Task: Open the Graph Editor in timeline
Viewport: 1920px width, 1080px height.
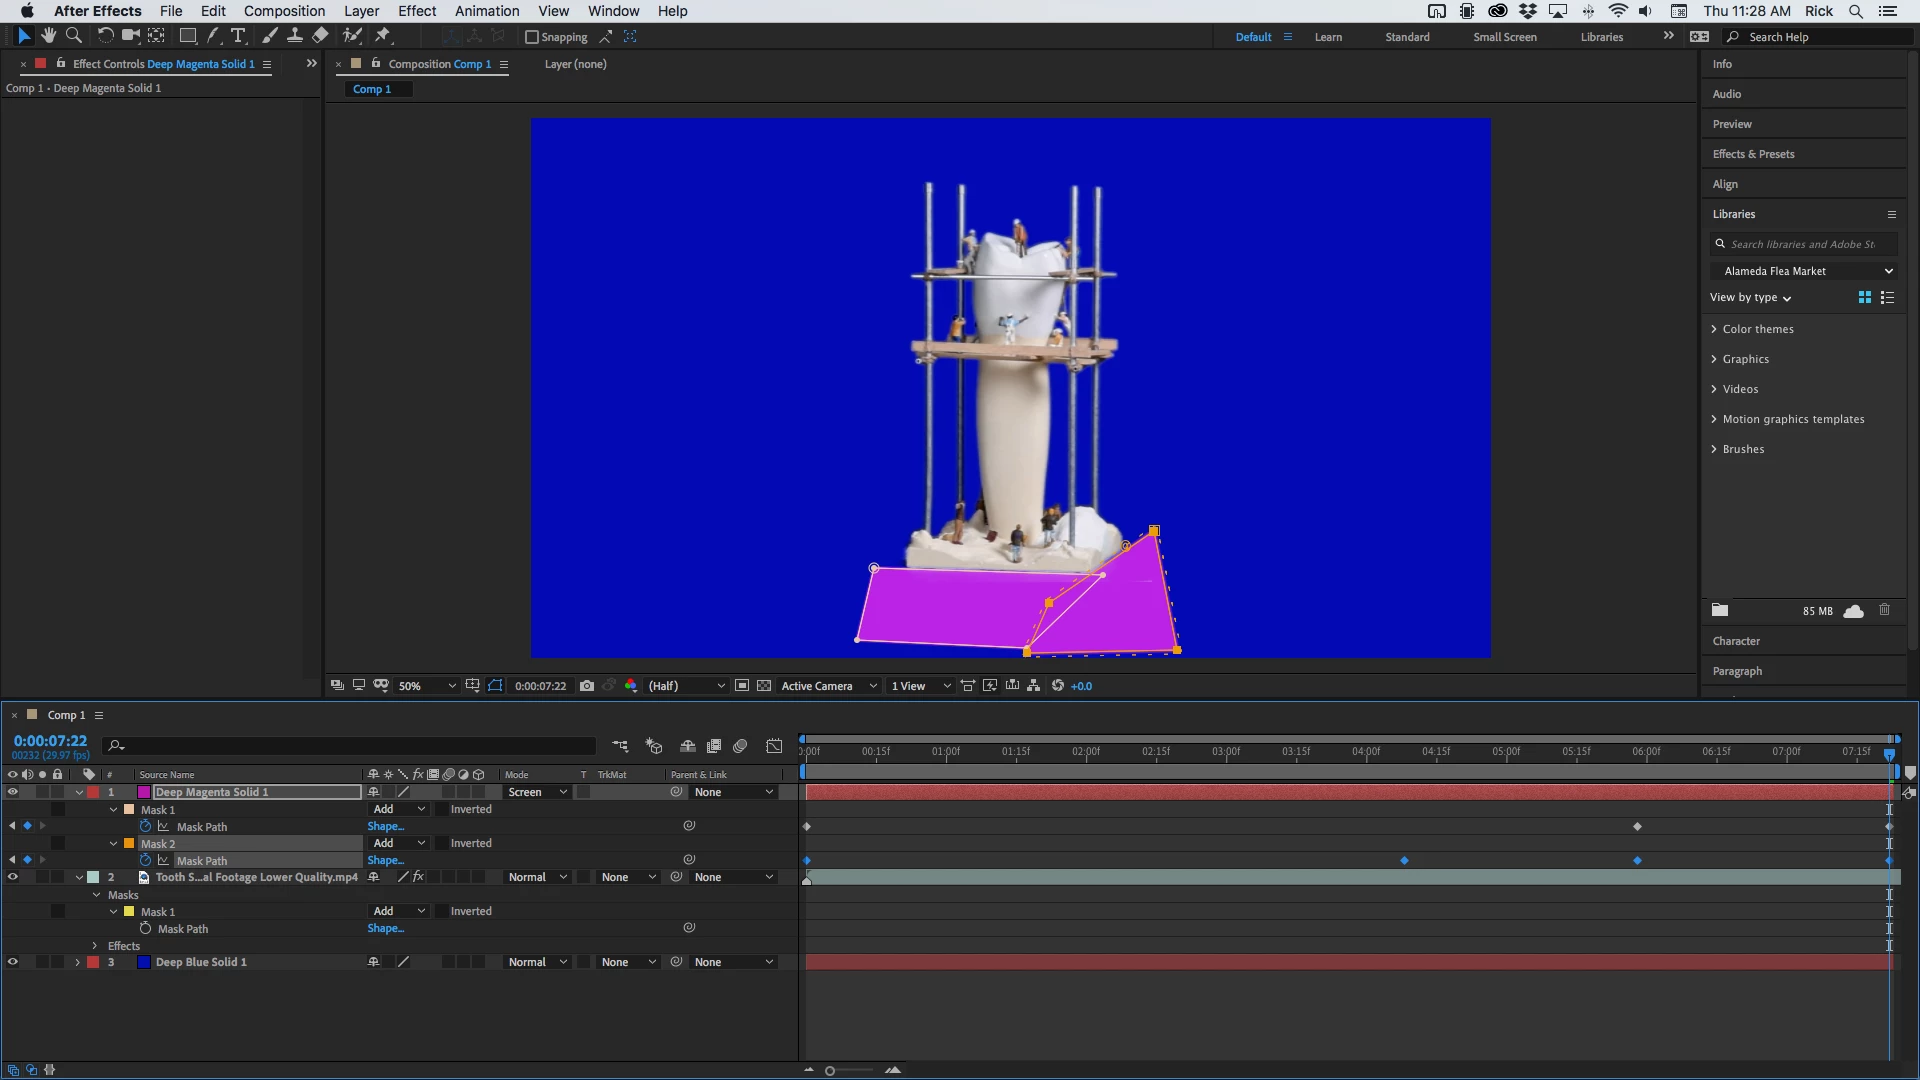Action: coord(774,746)
